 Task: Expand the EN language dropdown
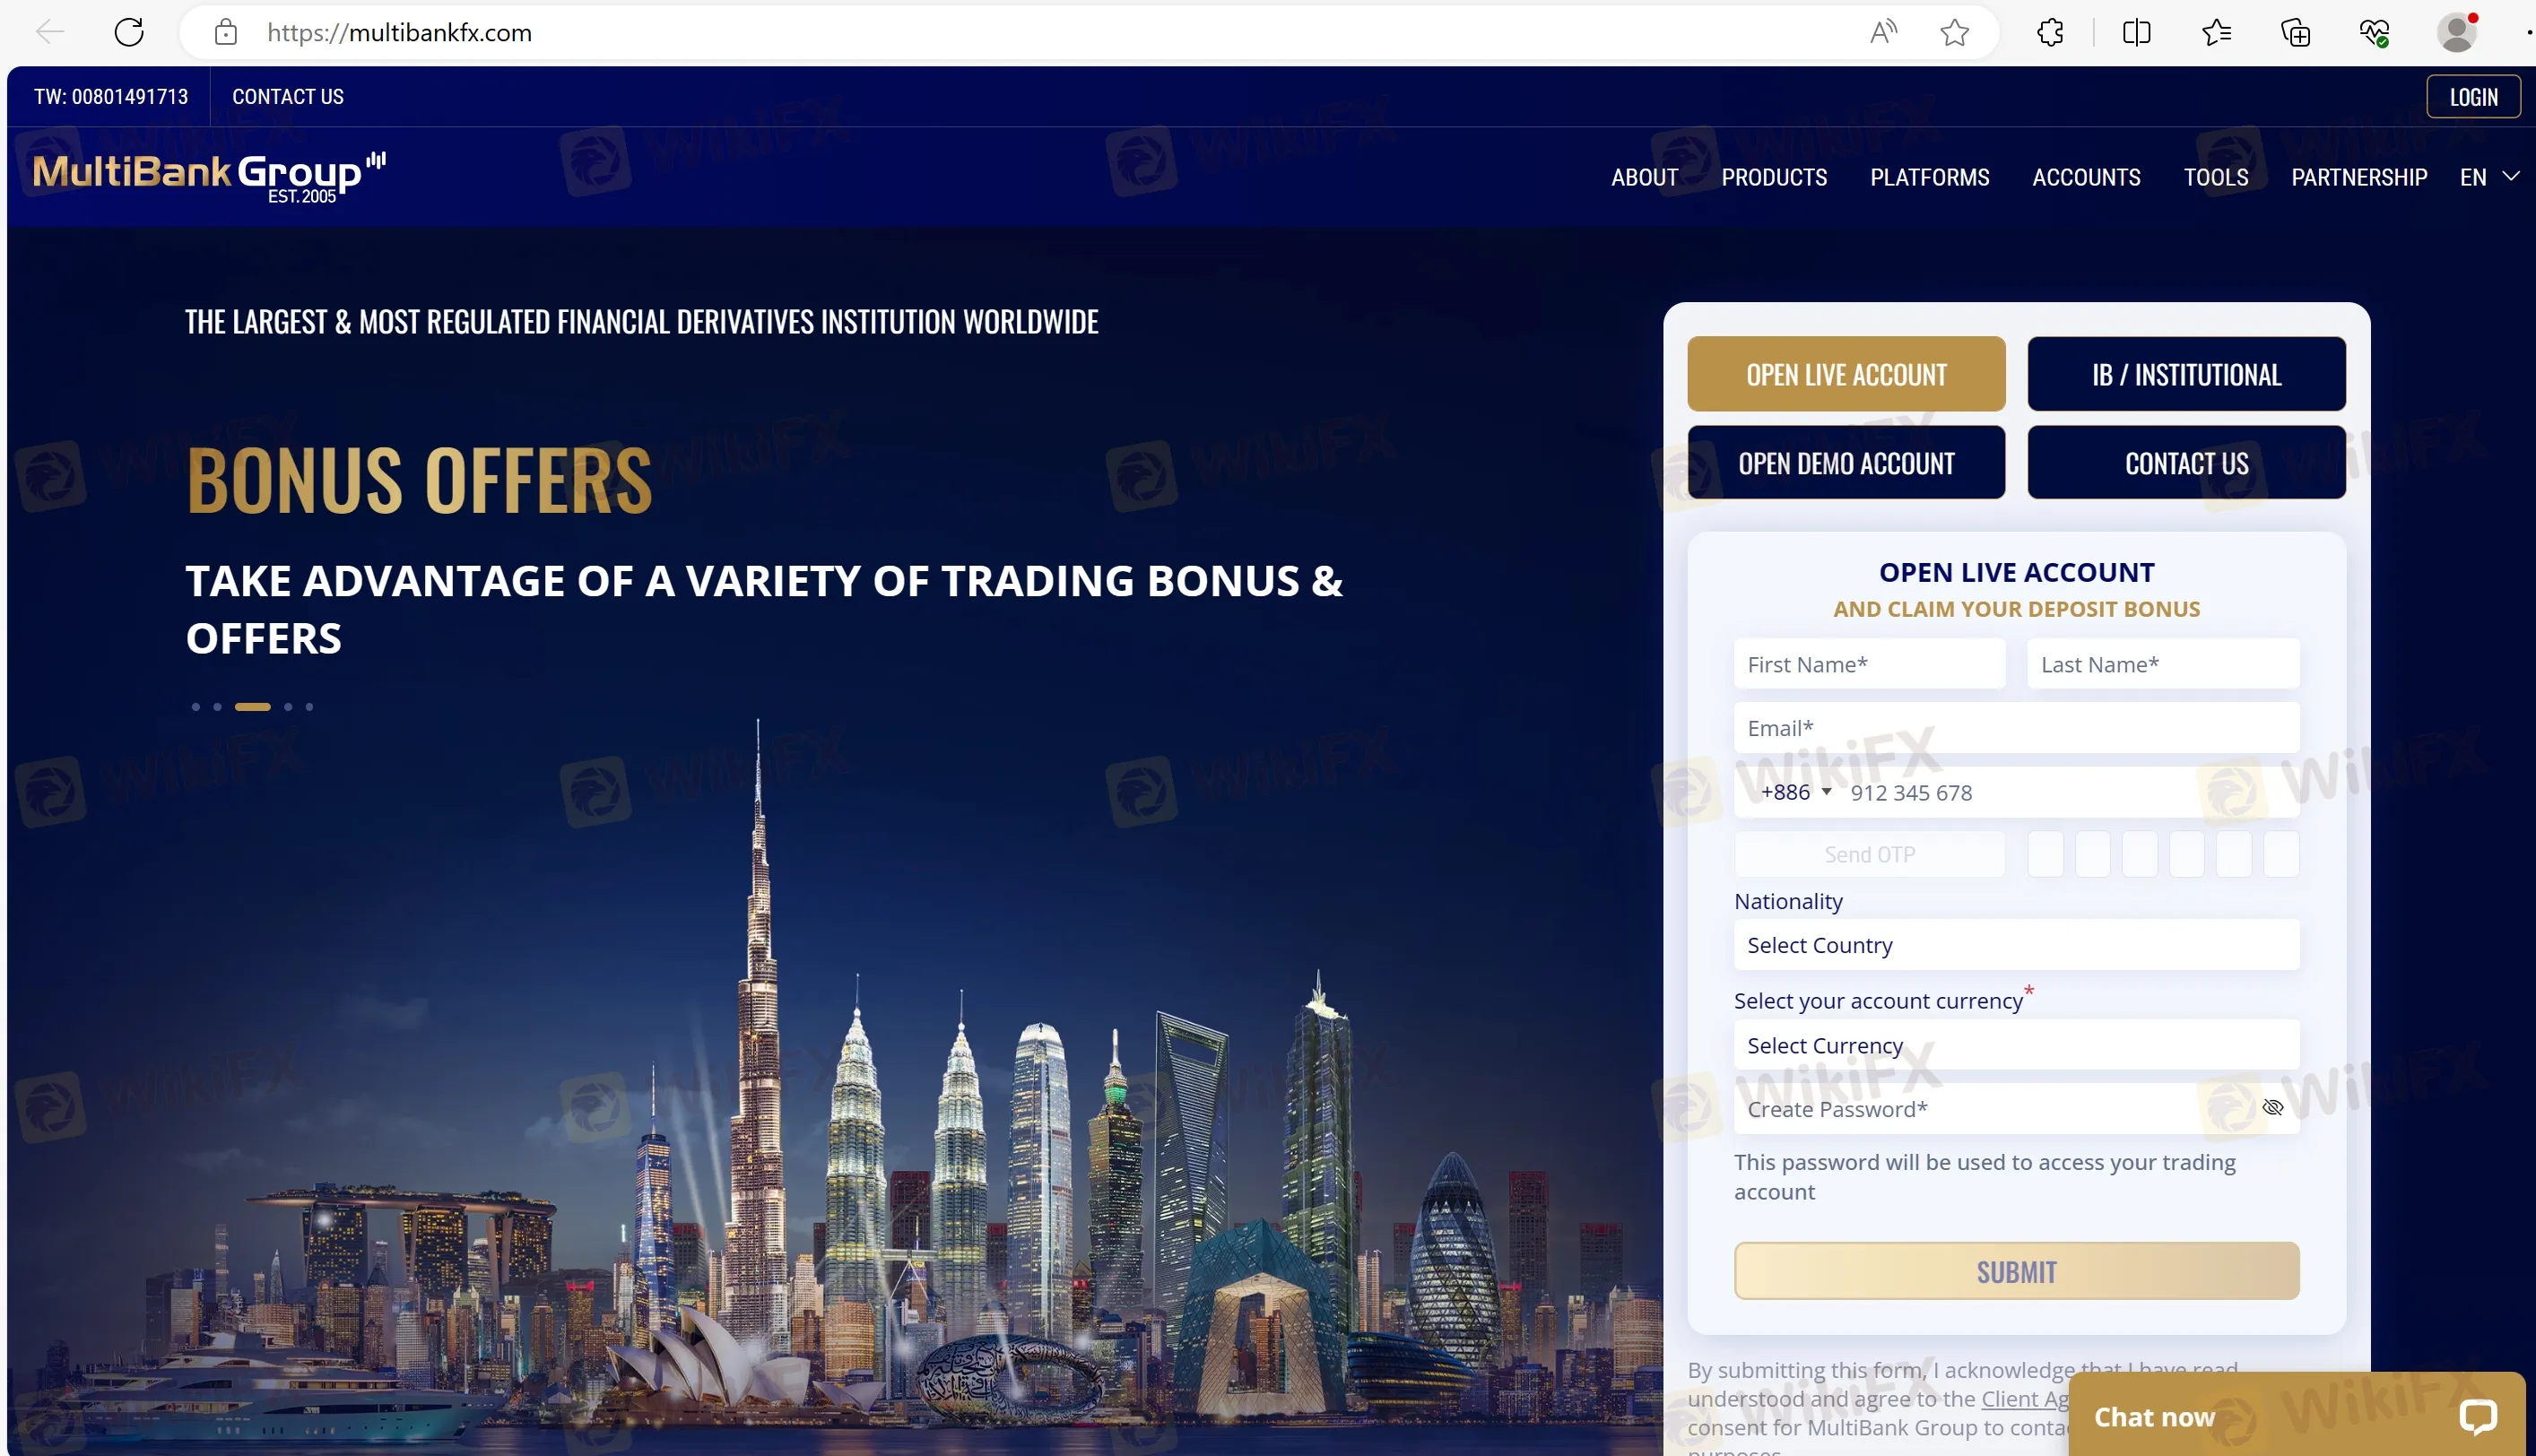tap(2492, 176)
